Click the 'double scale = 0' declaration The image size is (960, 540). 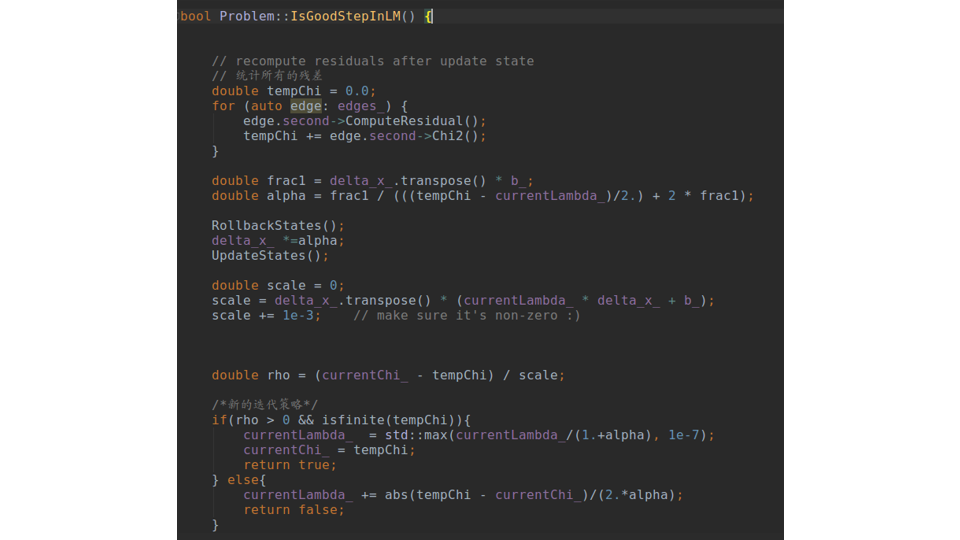pyautogui.click(x=274, y=285)
